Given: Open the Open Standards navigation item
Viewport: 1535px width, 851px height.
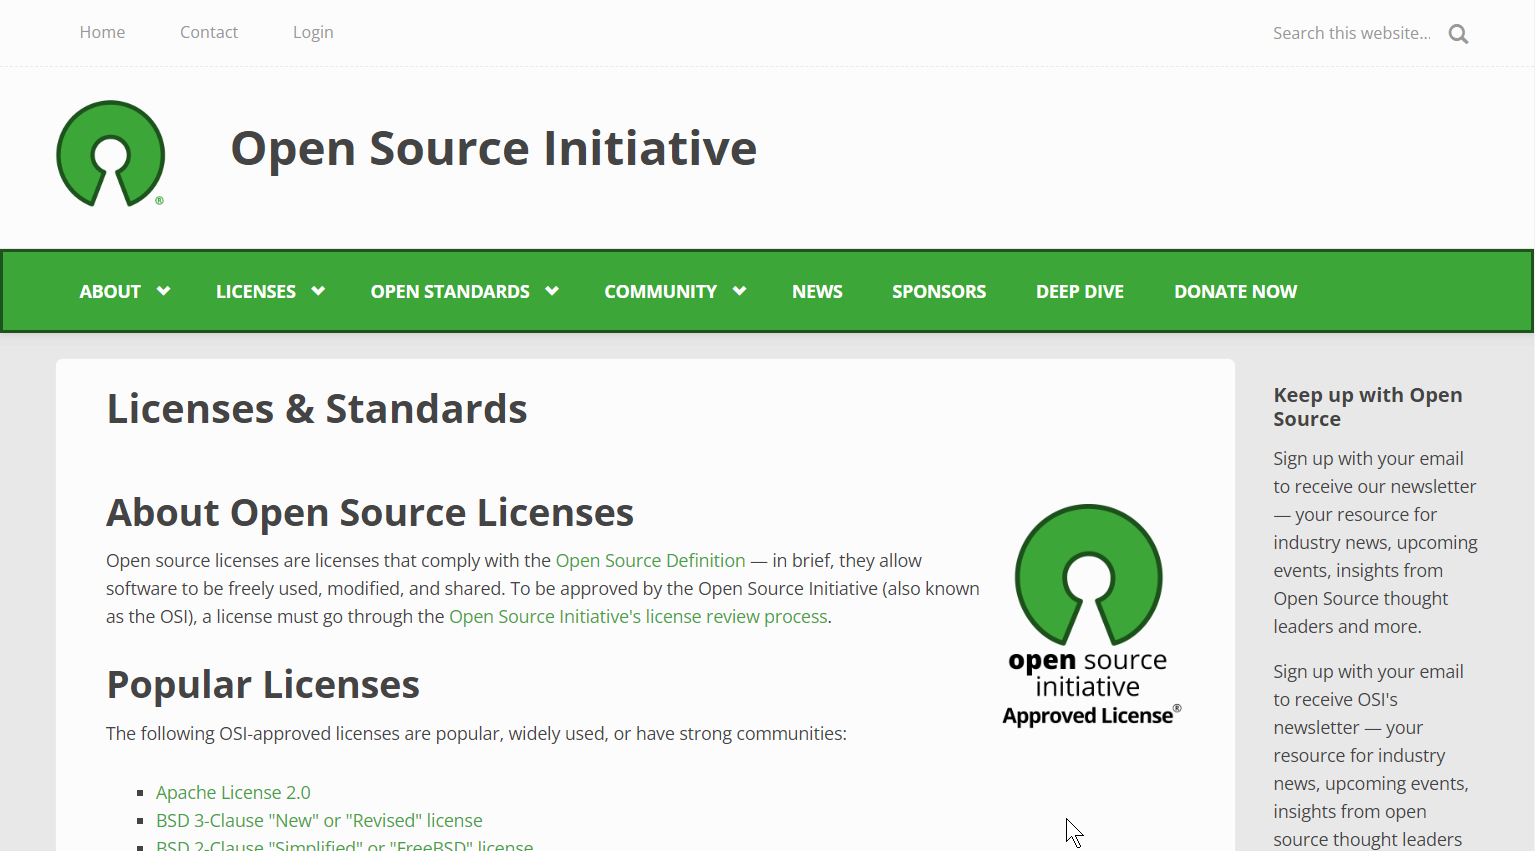Looking at the screenshot, I should [450, 291].
